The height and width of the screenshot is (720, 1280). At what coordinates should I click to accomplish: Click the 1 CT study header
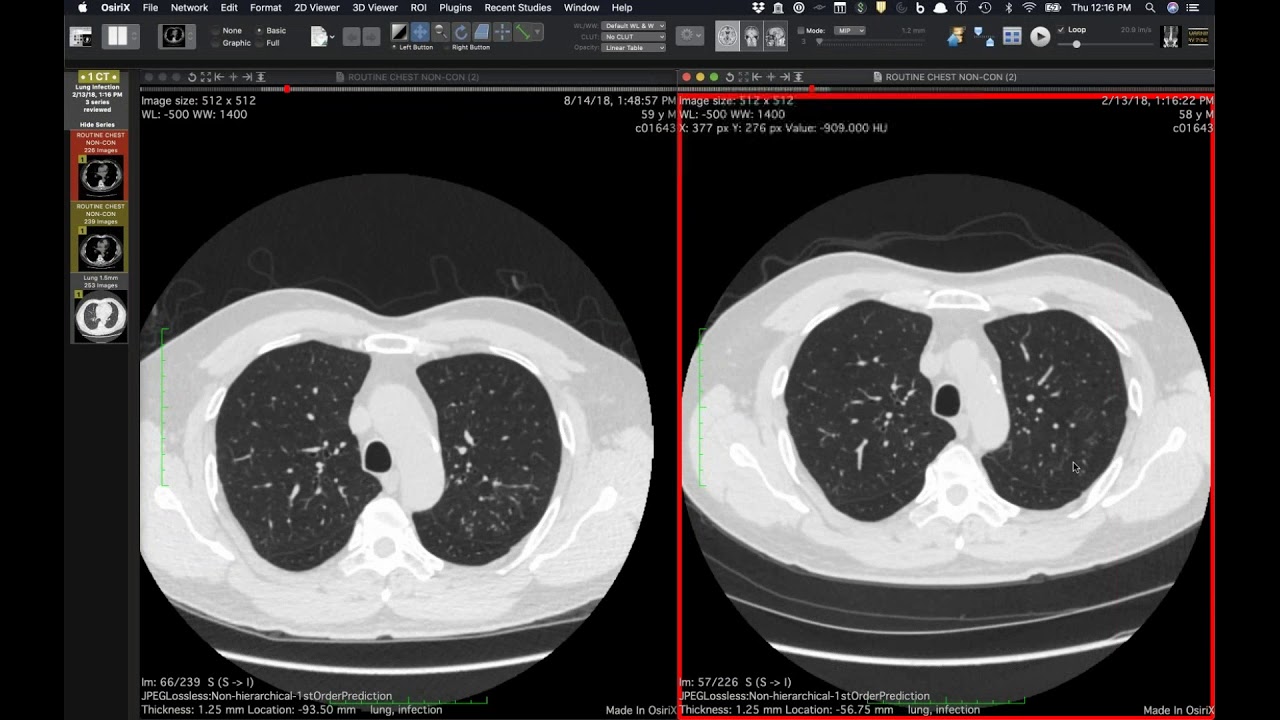pos(99,77)
